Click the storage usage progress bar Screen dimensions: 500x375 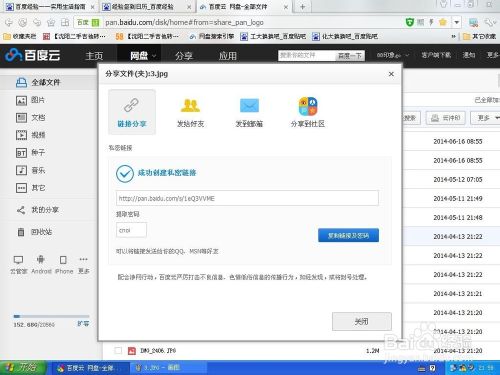point(51,316)
